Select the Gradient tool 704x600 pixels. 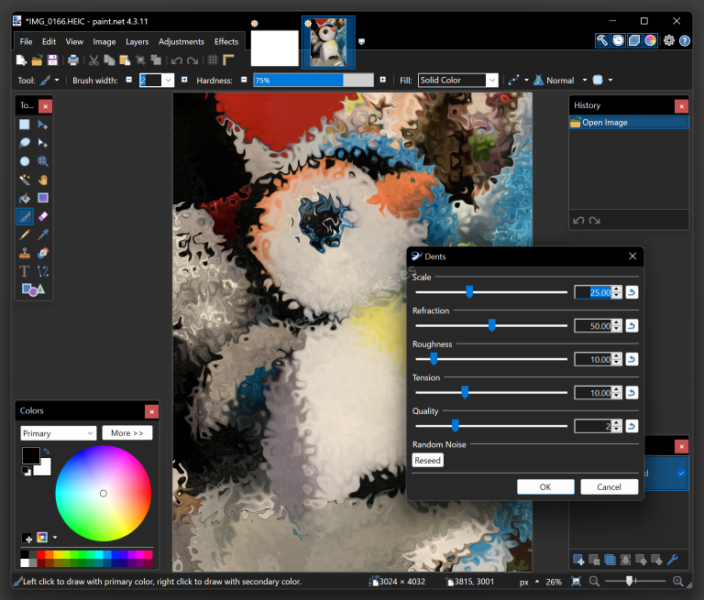(x=43, y=198)
